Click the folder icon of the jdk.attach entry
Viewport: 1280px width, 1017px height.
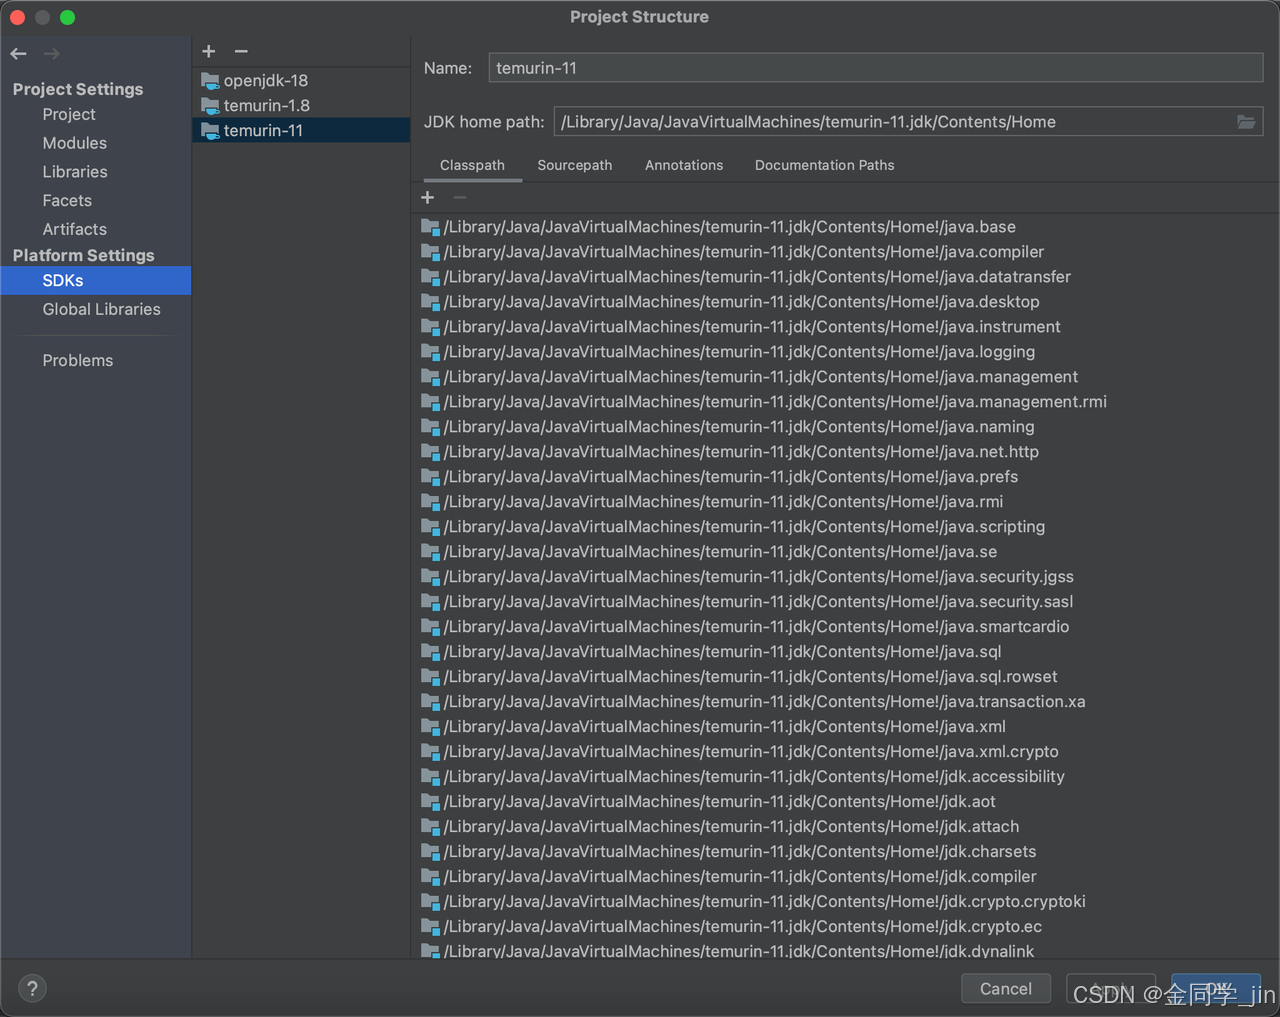coord(431,827)
